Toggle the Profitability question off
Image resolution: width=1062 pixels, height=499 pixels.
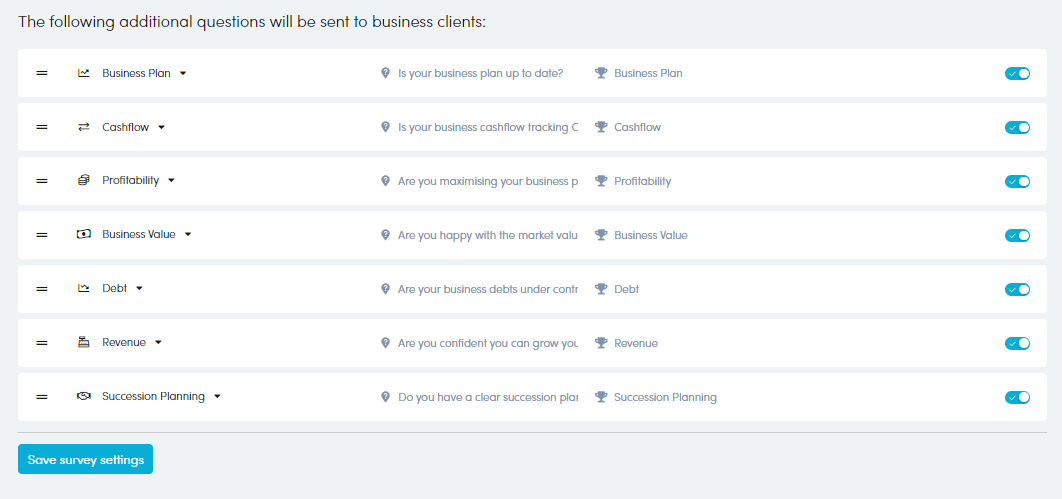click(1017, 181)
